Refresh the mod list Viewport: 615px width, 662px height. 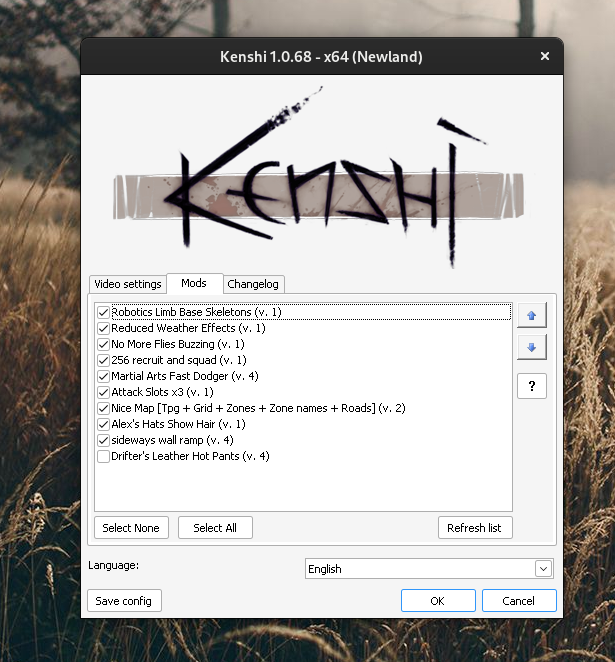coord(475,528)
